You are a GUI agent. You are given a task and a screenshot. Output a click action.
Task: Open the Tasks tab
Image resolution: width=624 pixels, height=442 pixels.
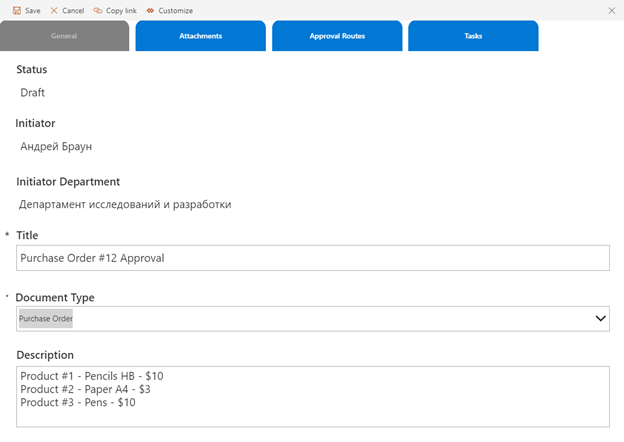473,36
